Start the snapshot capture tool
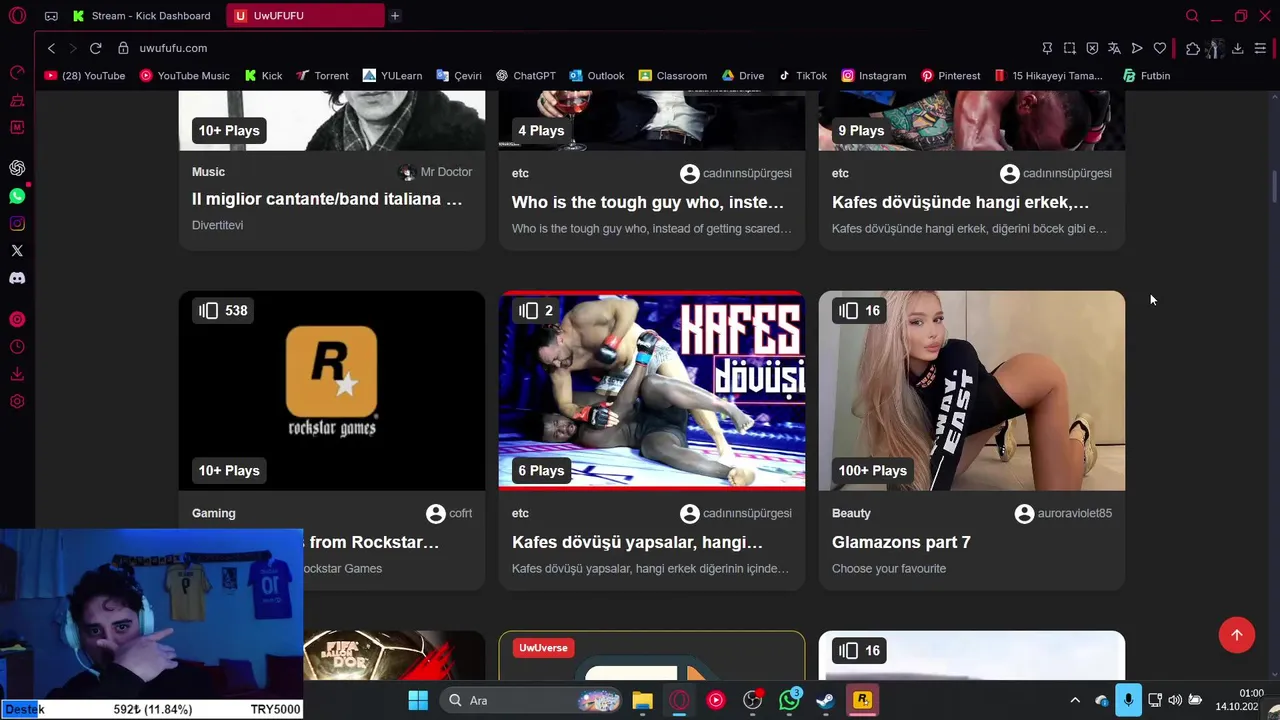Viewport: 1280px width, 720px height. [1070, 48]
